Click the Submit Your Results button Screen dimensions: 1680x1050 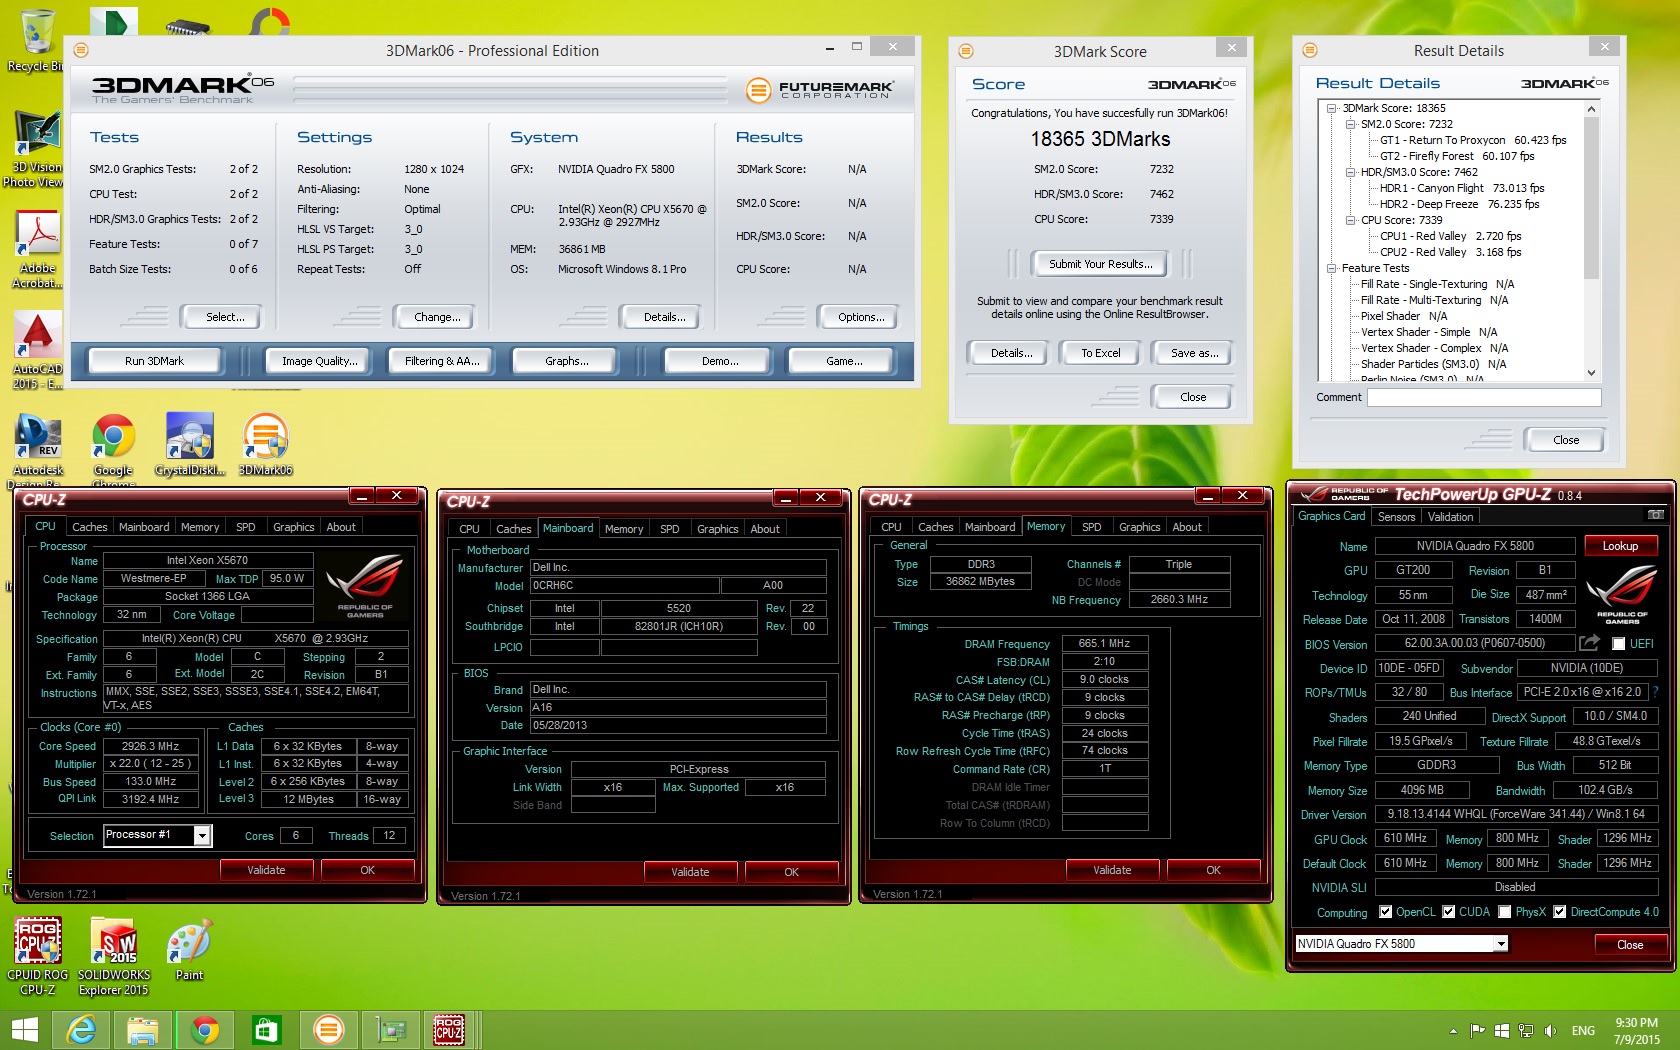1100,264
